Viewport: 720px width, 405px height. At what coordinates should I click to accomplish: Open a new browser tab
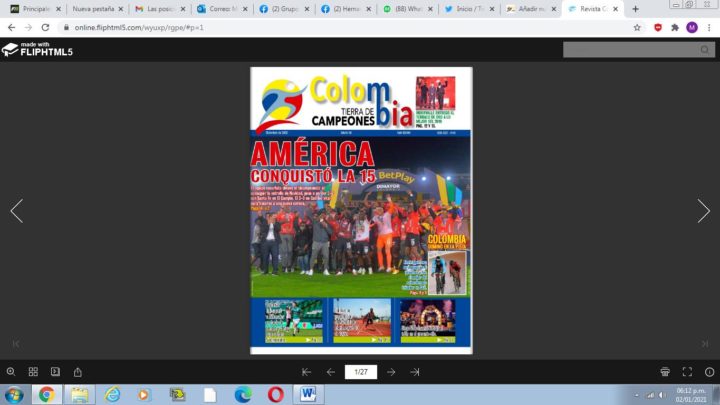pos(636,9)
